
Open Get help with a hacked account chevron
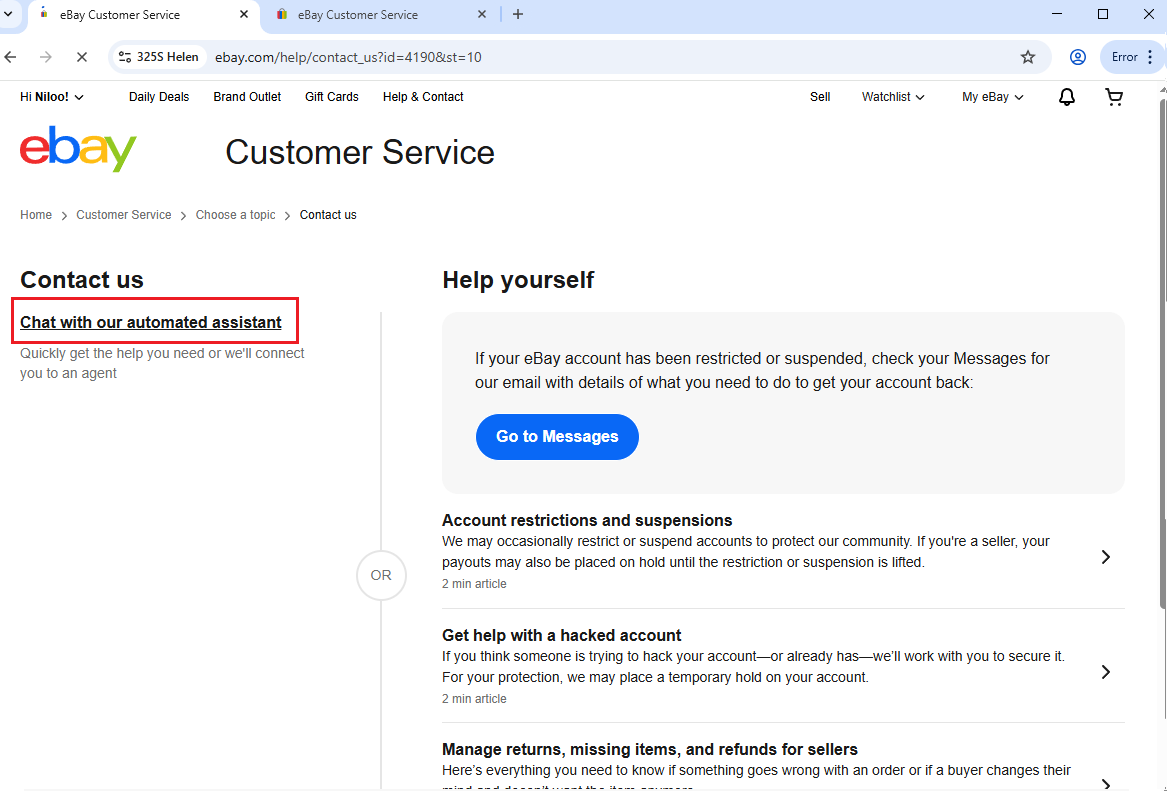click(1106, 672)
